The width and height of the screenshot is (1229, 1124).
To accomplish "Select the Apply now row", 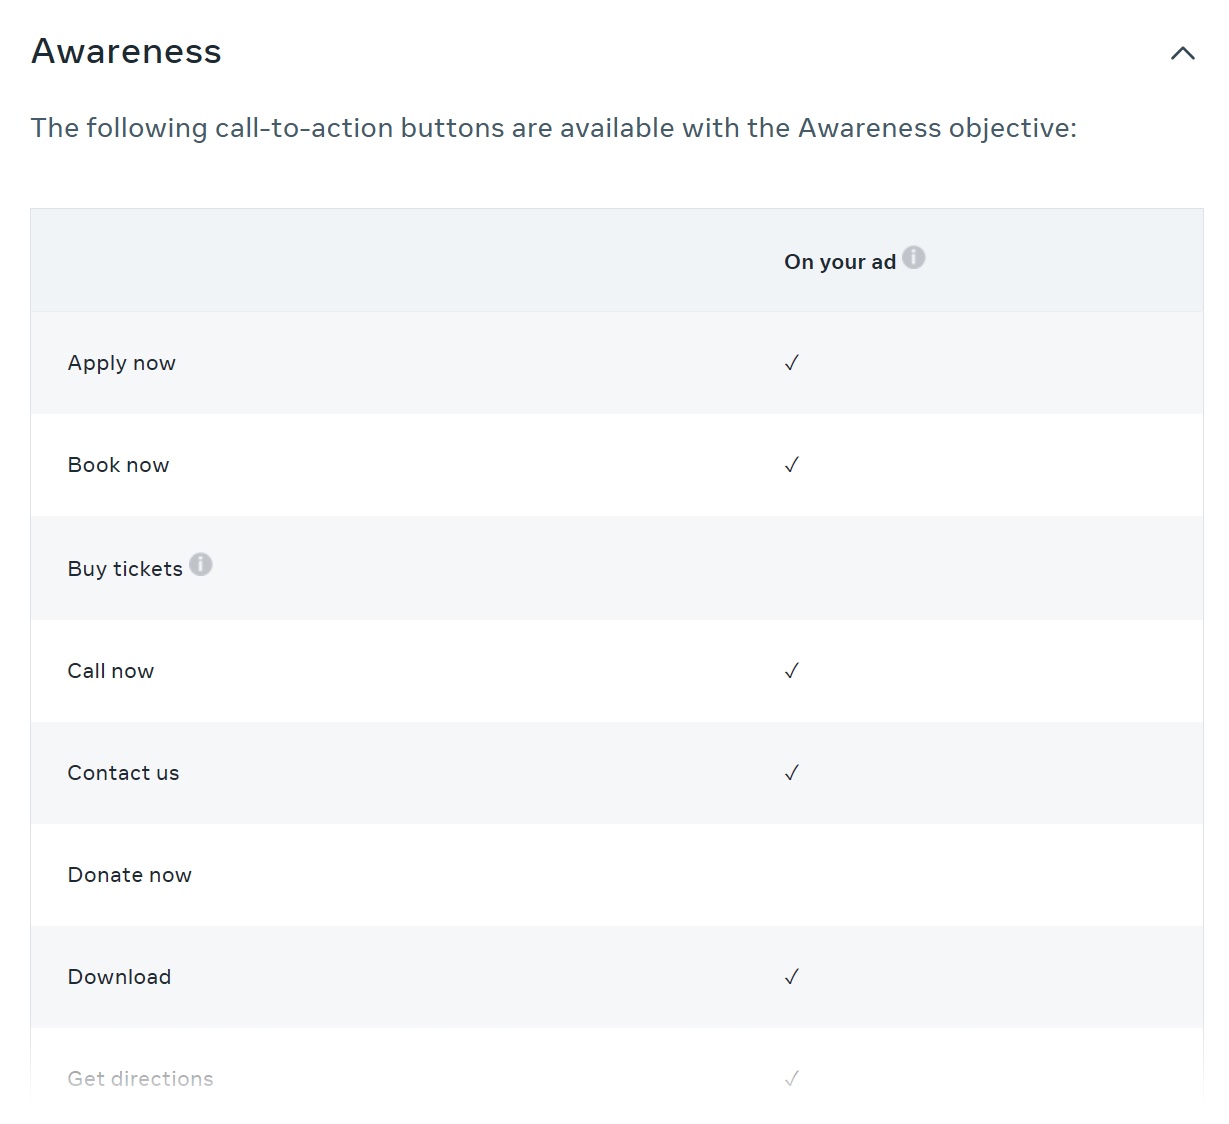I will [121, 363].
